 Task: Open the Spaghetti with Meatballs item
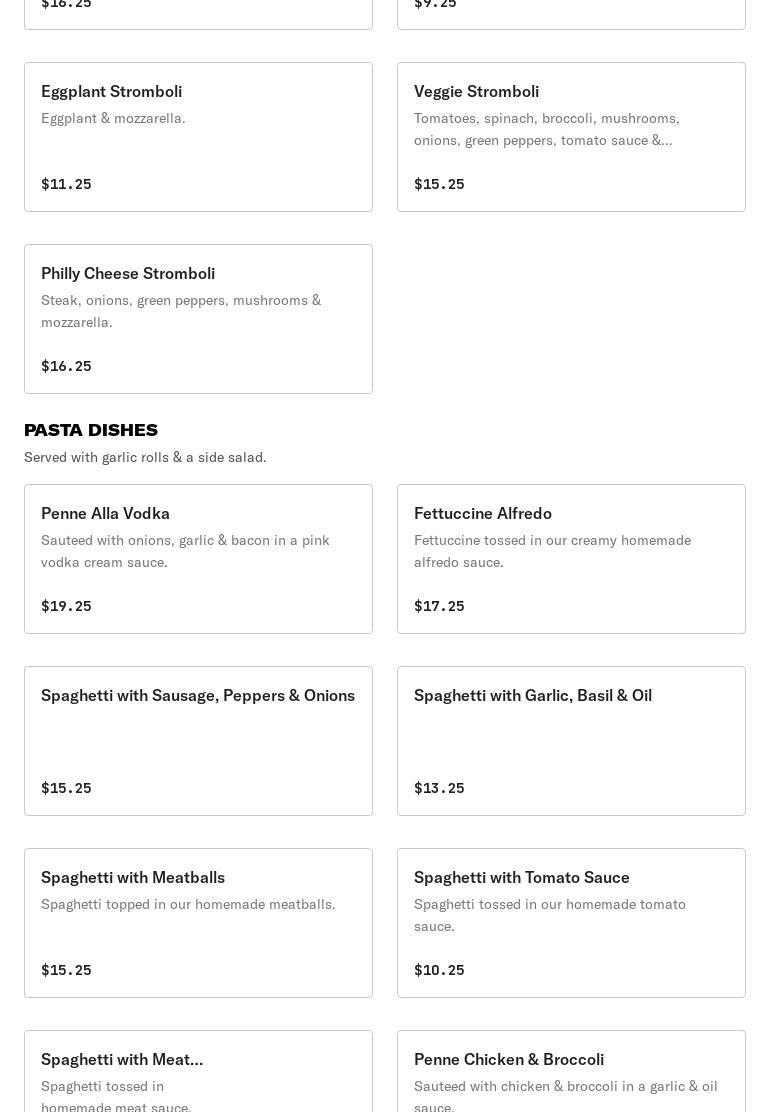[x=198, y=923]
